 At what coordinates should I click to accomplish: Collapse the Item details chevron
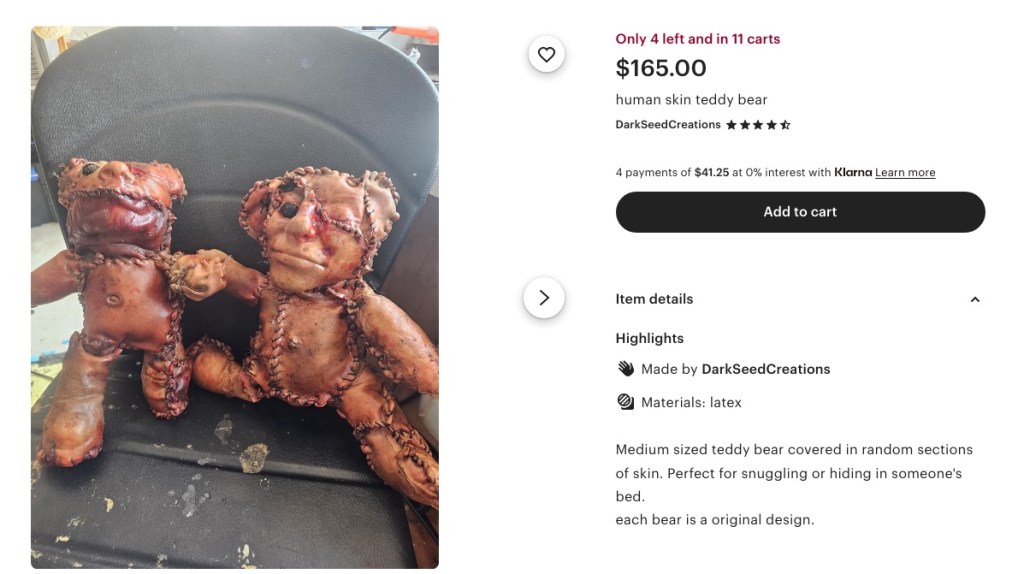(x=975, y=300)
